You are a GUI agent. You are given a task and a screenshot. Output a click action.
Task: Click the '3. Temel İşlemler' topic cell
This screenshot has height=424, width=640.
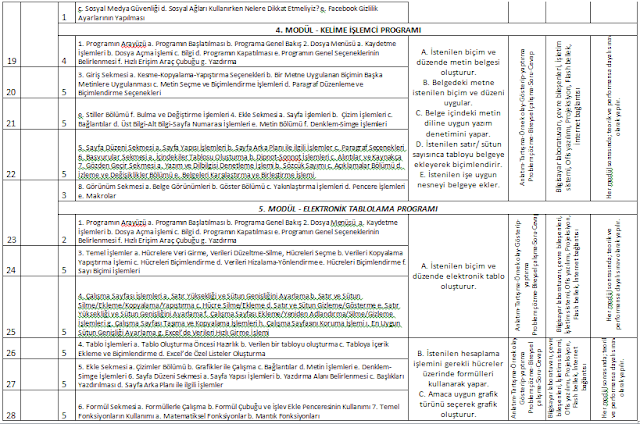pos(242,261)
